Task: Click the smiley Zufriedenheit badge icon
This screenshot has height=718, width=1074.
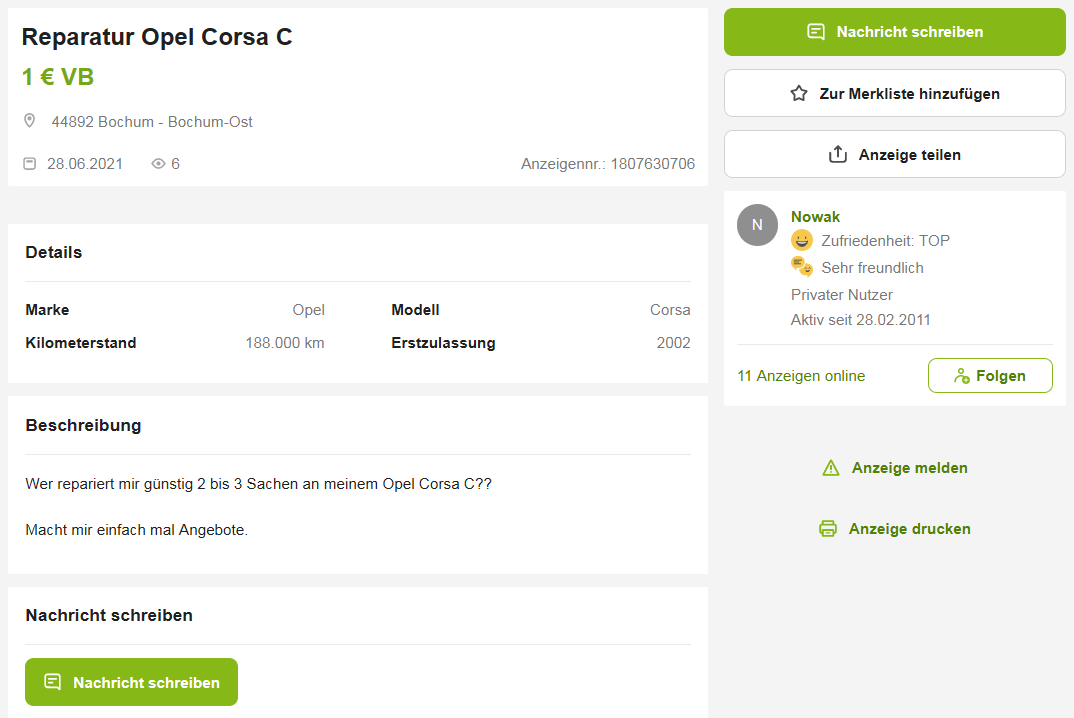Action: 802,240
